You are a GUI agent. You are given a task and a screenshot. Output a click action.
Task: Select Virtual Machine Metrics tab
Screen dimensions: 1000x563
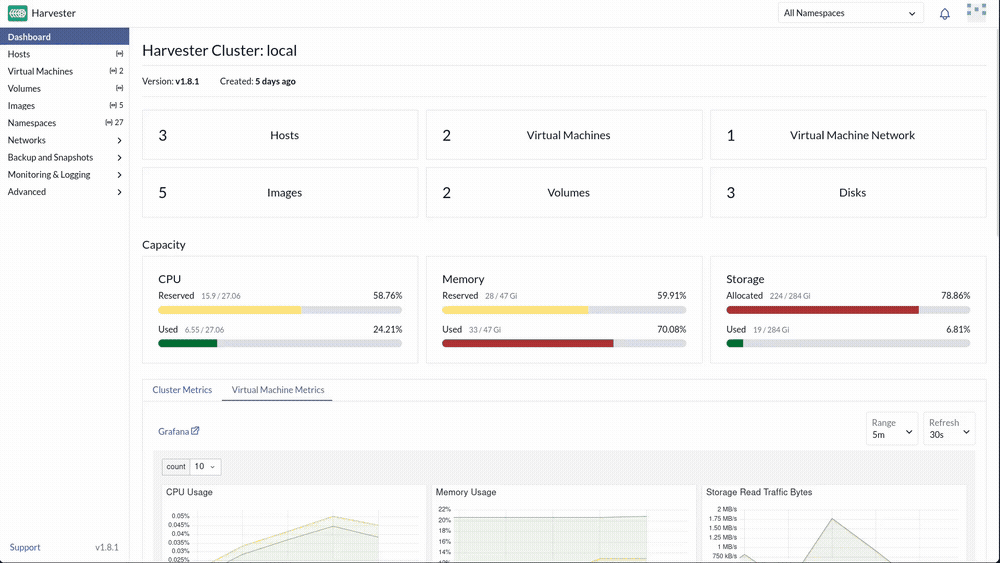277,390
